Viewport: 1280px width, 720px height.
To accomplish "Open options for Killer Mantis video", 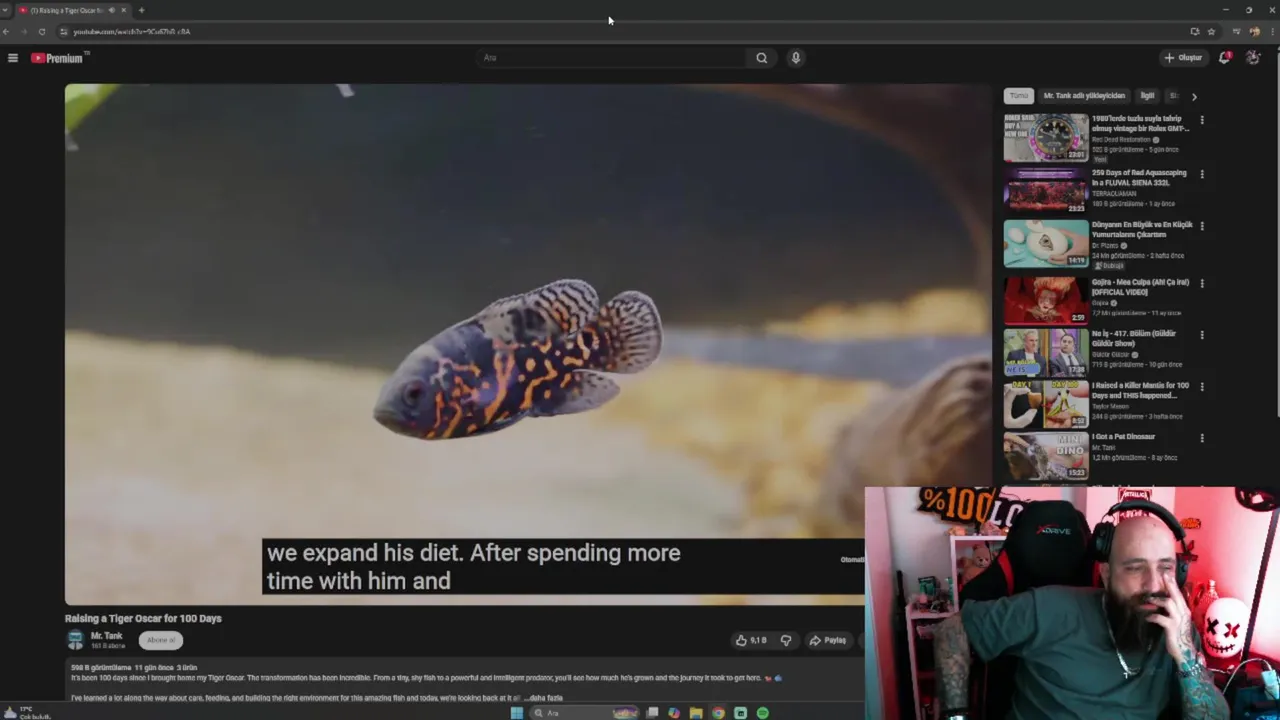I will pyautogui.click(x=1202, y=387).
